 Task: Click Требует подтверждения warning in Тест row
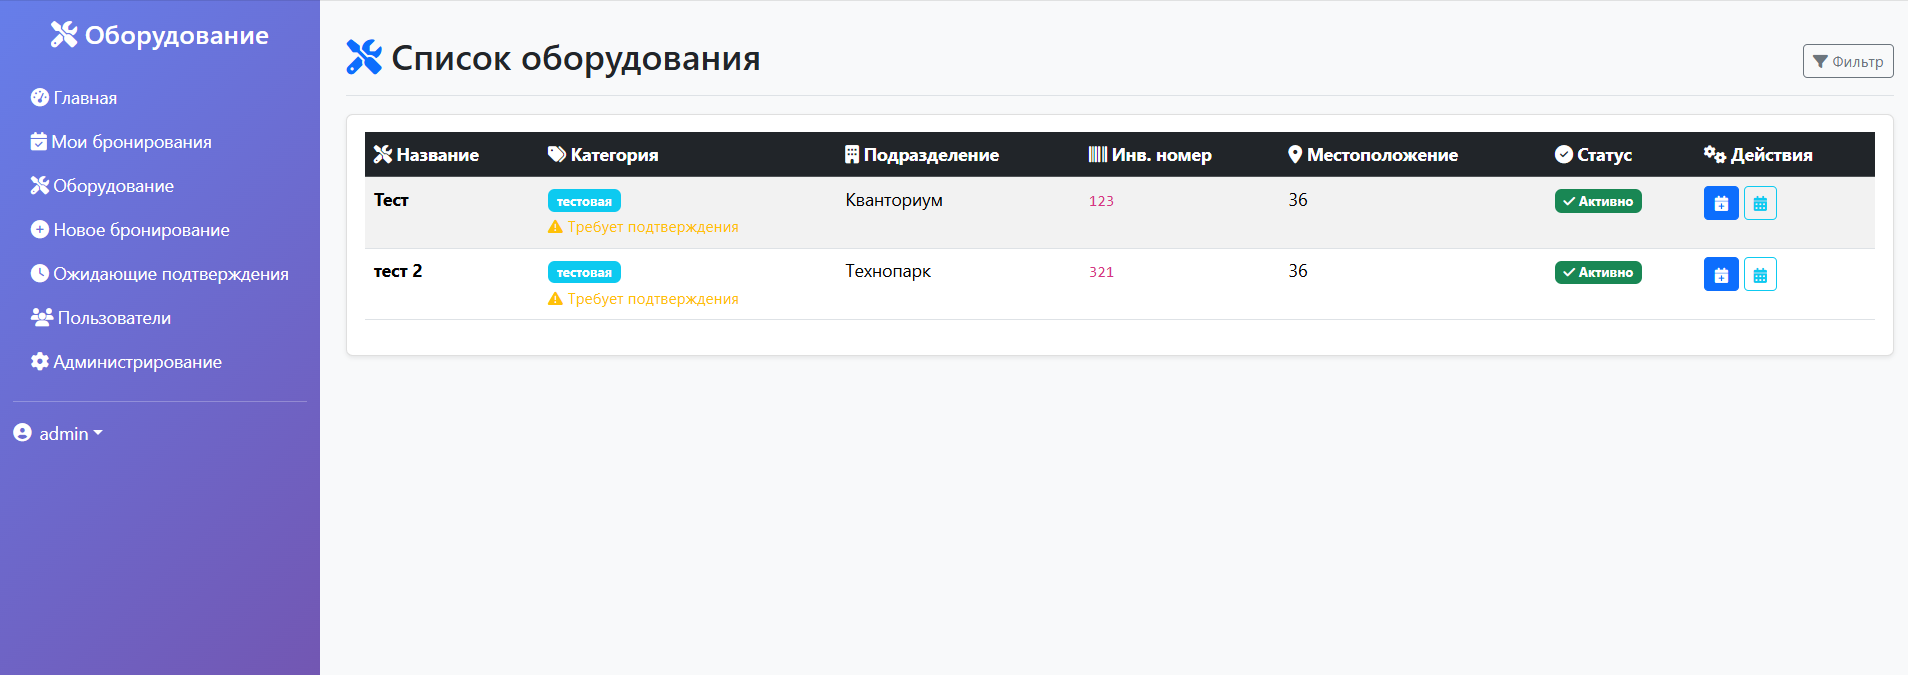point(643,227)
